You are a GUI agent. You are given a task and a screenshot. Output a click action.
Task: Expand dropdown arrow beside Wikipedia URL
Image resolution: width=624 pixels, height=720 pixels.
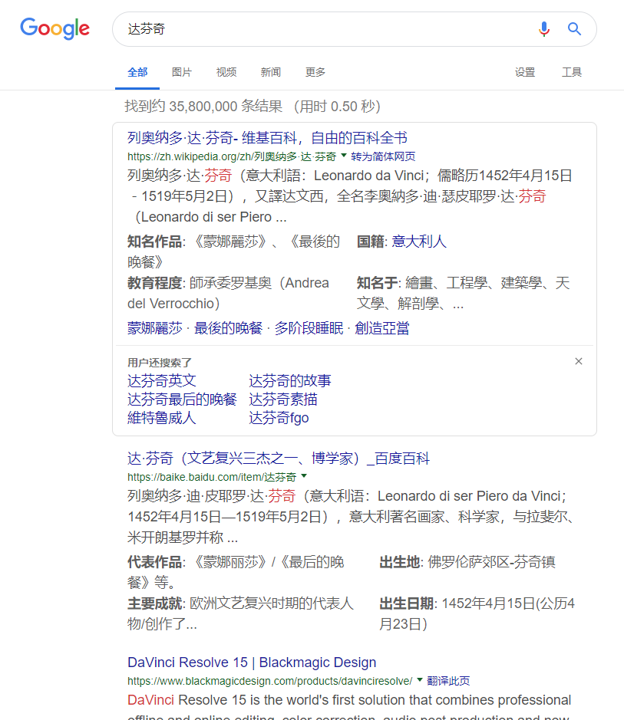pyautogui.click(x=343, y=156)
